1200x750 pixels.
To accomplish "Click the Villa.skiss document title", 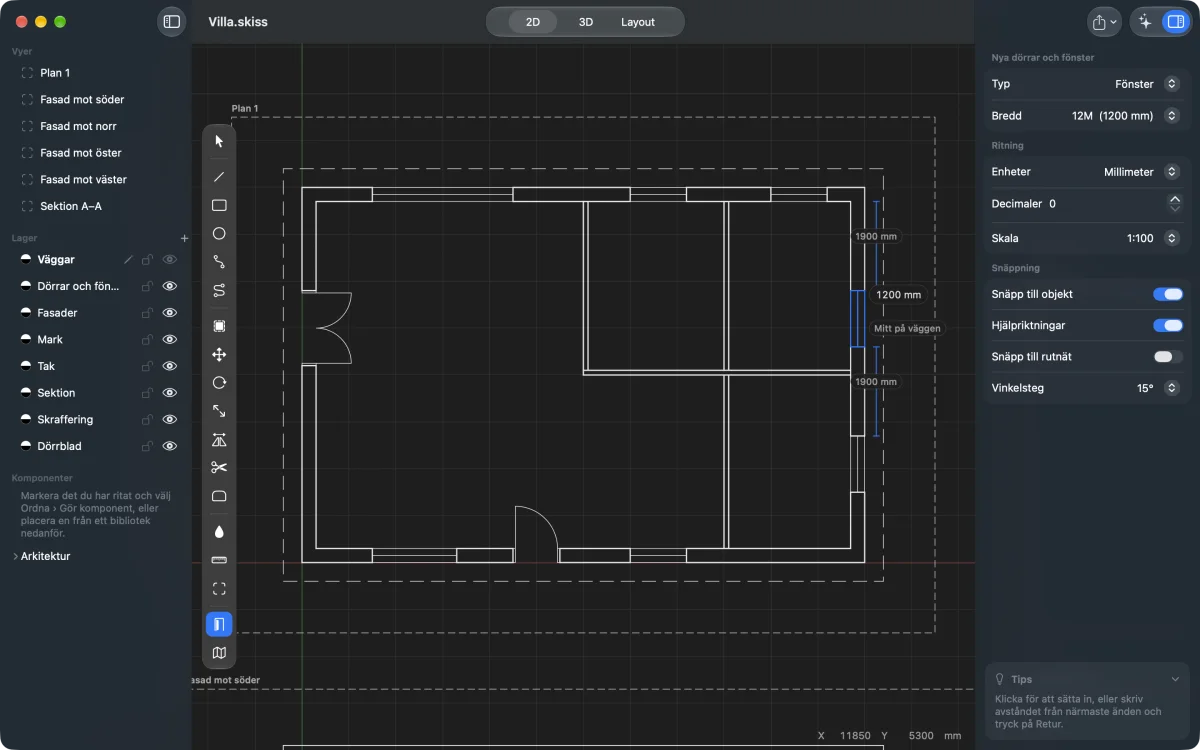I will click(x=238, y=21).
